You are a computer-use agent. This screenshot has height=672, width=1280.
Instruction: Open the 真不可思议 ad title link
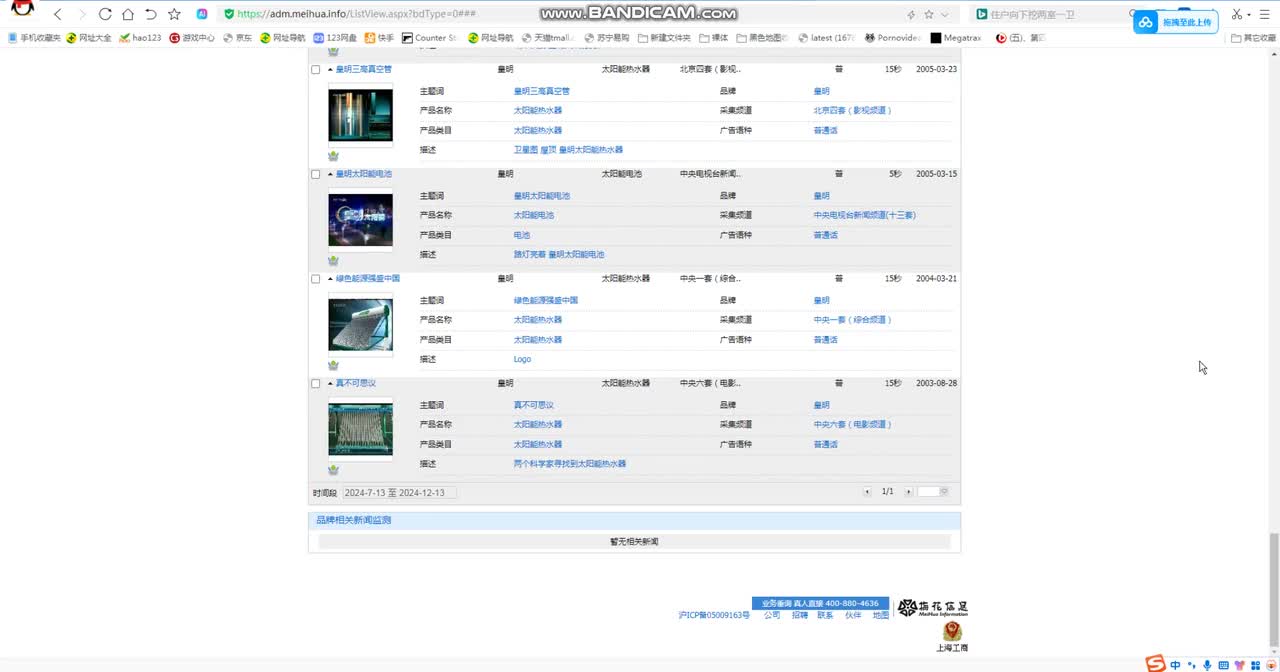356,384
